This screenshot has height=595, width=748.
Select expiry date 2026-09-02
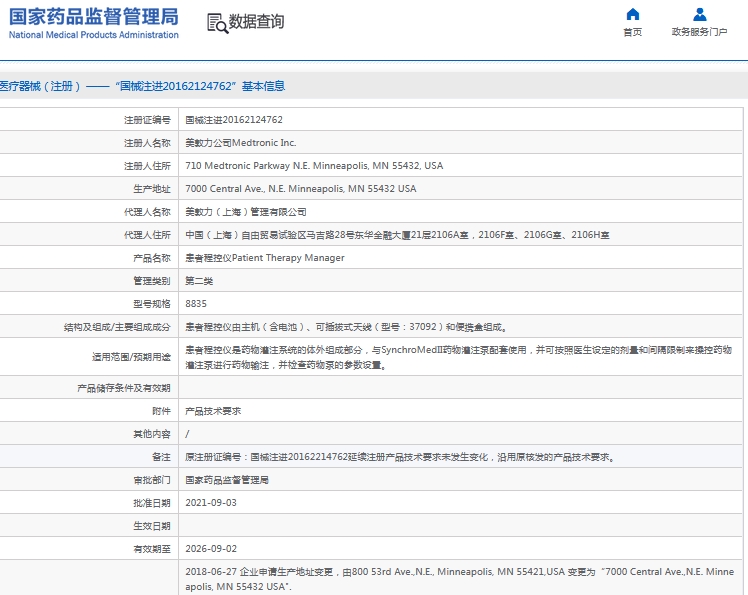211,549
